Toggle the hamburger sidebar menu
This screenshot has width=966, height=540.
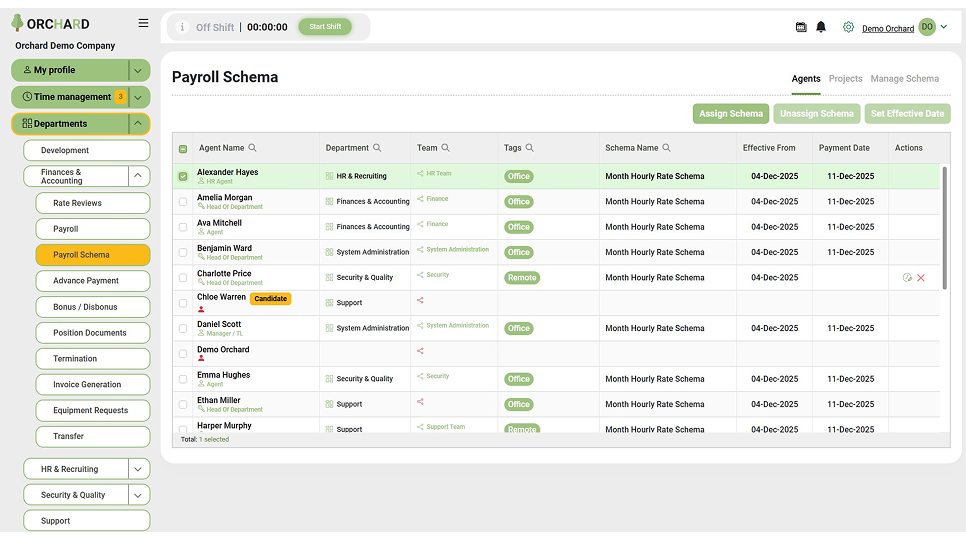(143, 23)
